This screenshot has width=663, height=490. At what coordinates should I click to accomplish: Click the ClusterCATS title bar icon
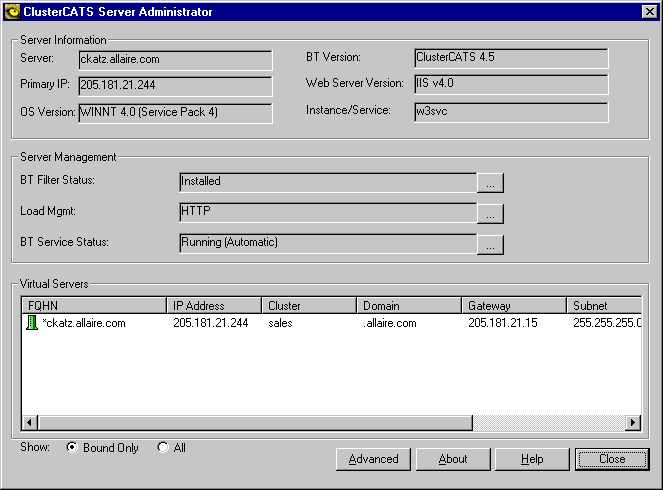13,12
